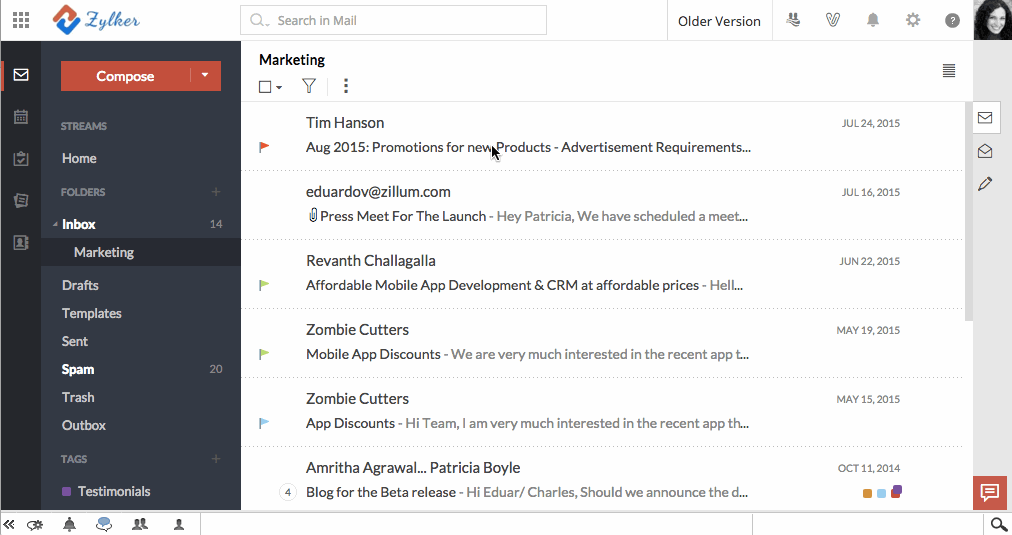Click the help question mark icon
Image resolution: width=1012 pixels, height=535 pixels.
952,20
